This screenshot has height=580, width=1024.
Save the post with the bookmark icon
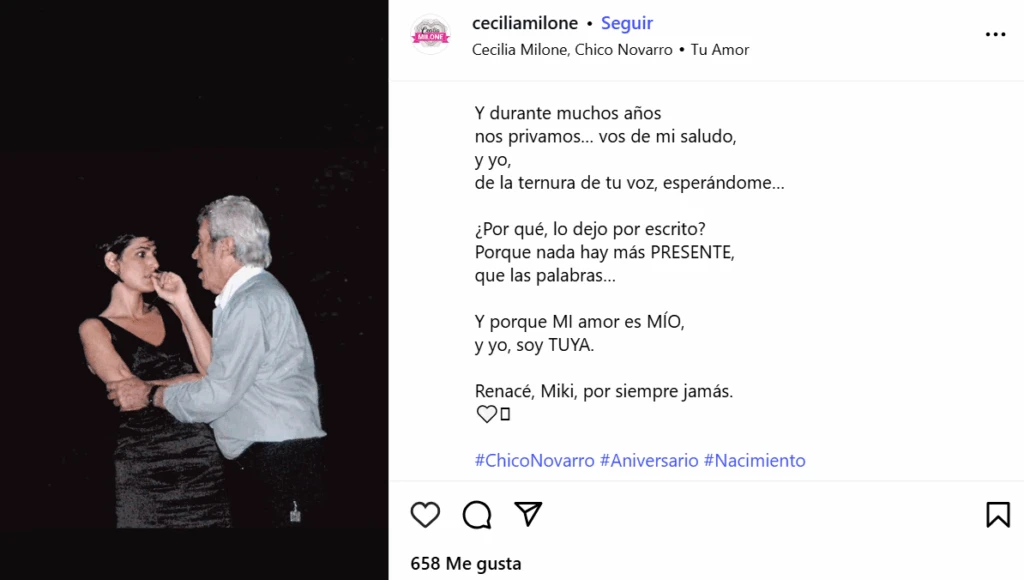[x=998, y=515]
